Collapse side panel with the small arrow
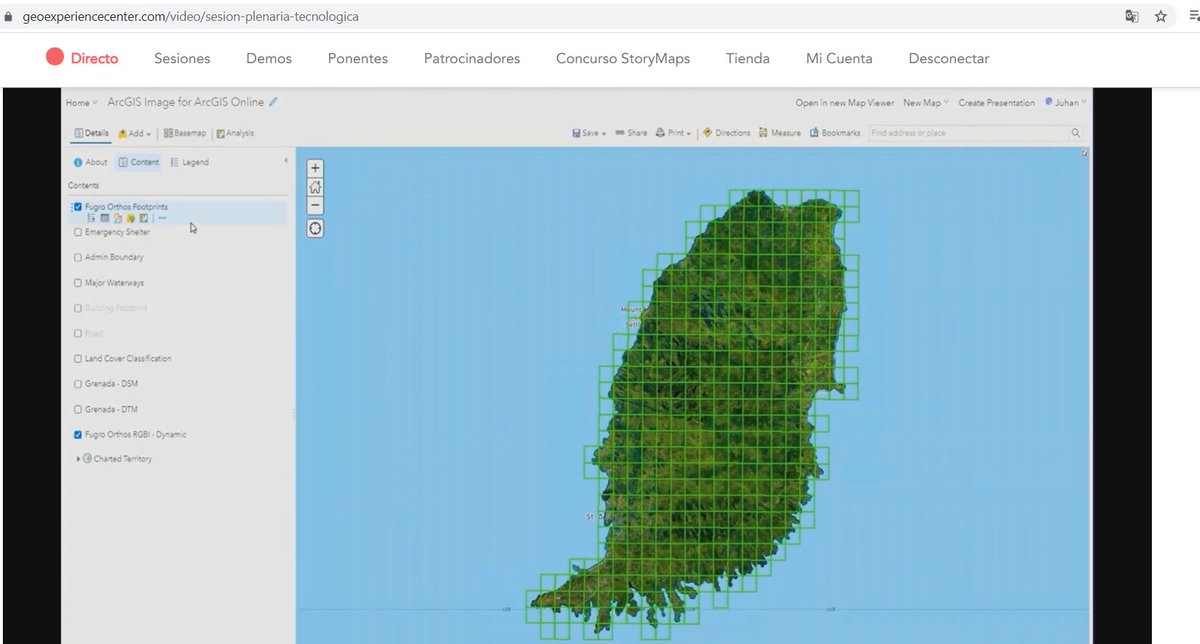 (x=286, y=161)
